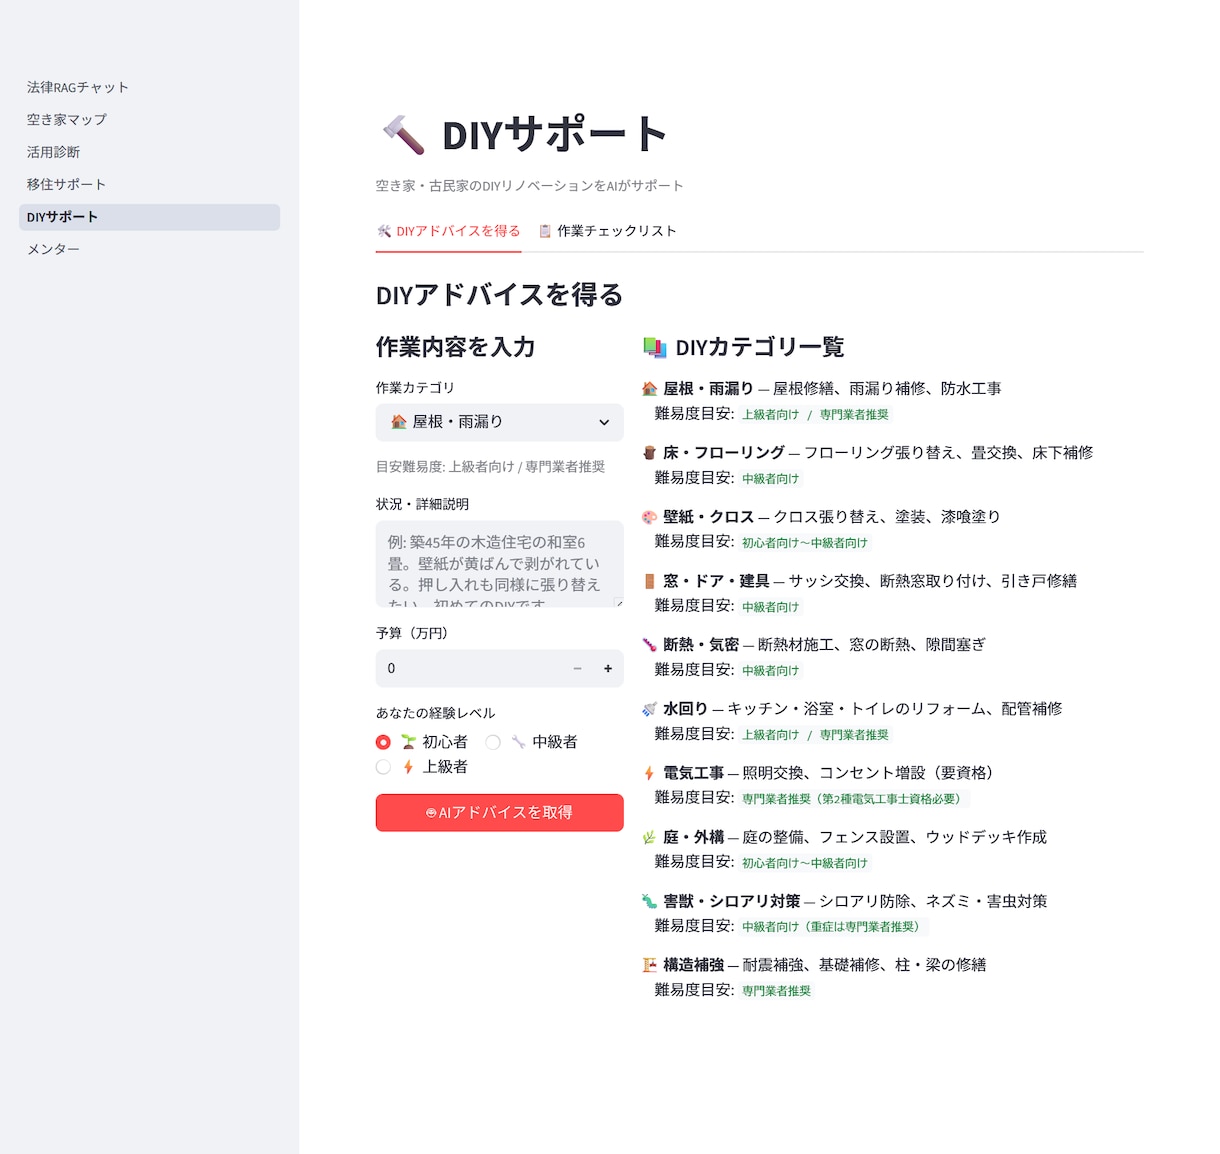Click the lightning icon for 電気工事 category

coord(650,773)
